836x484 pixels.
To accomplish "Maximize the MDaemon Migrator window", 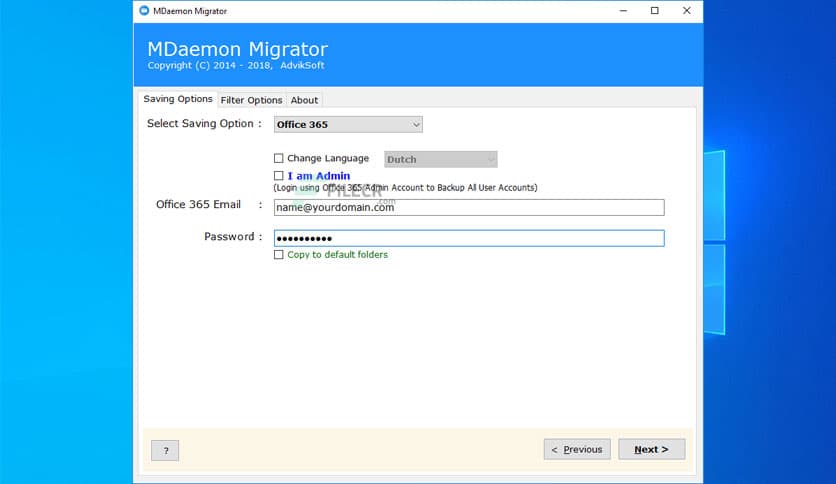I will point(655,11).
